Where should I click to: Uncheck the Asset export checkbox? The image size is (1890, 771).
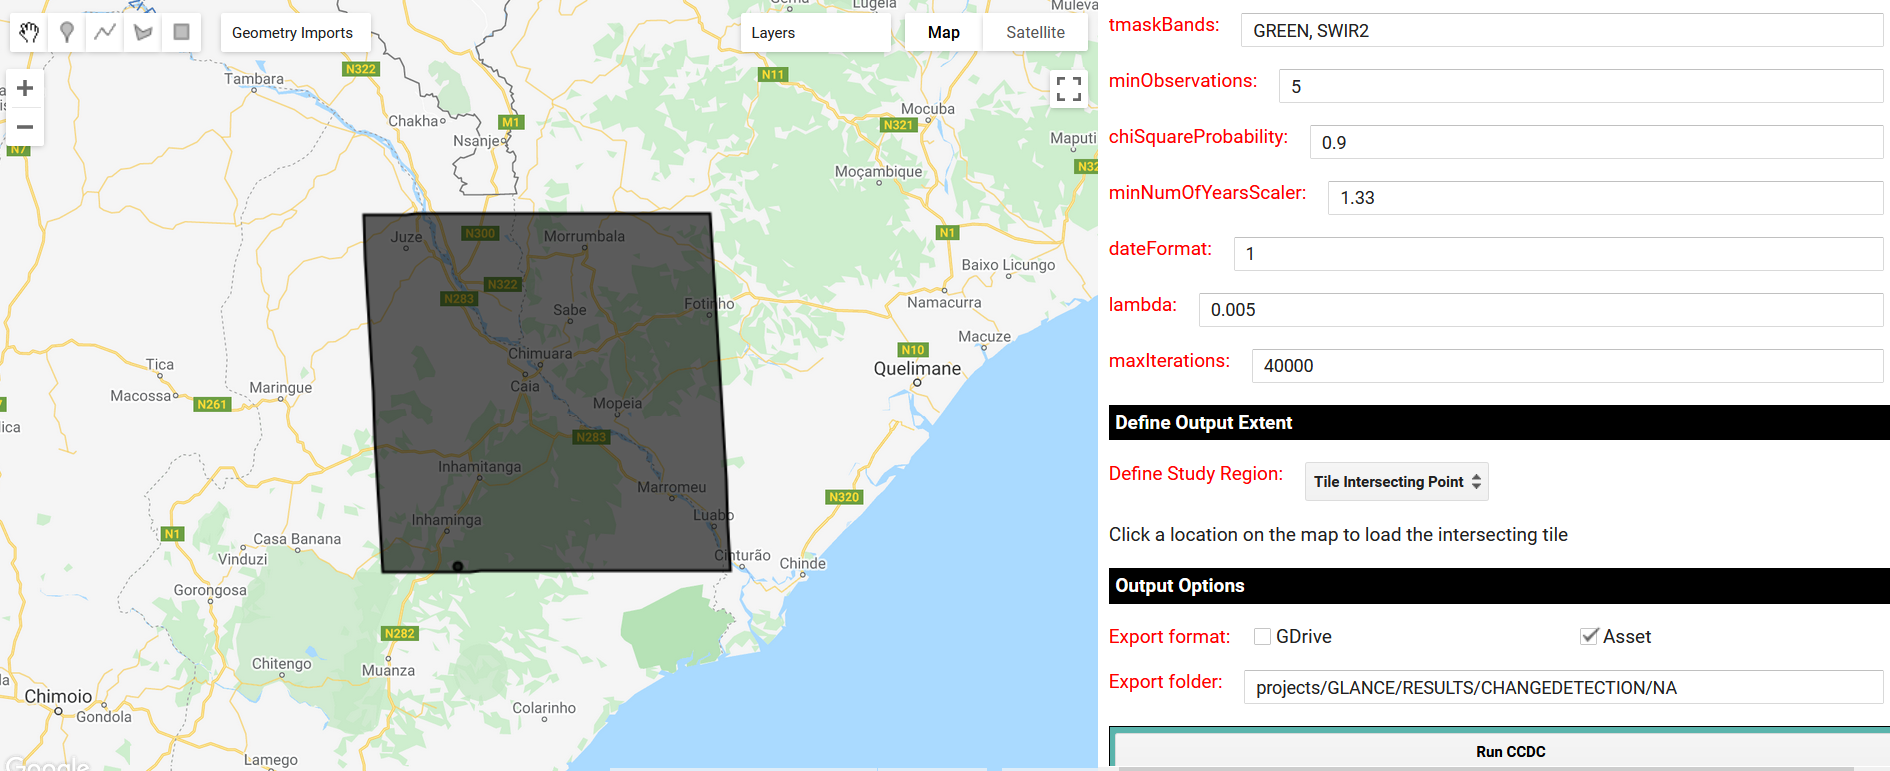click(1589, 636)
